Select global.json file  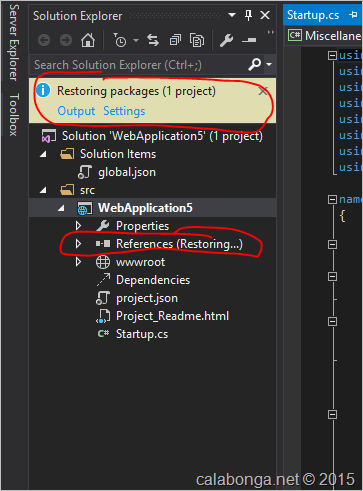tap(127, 172)
